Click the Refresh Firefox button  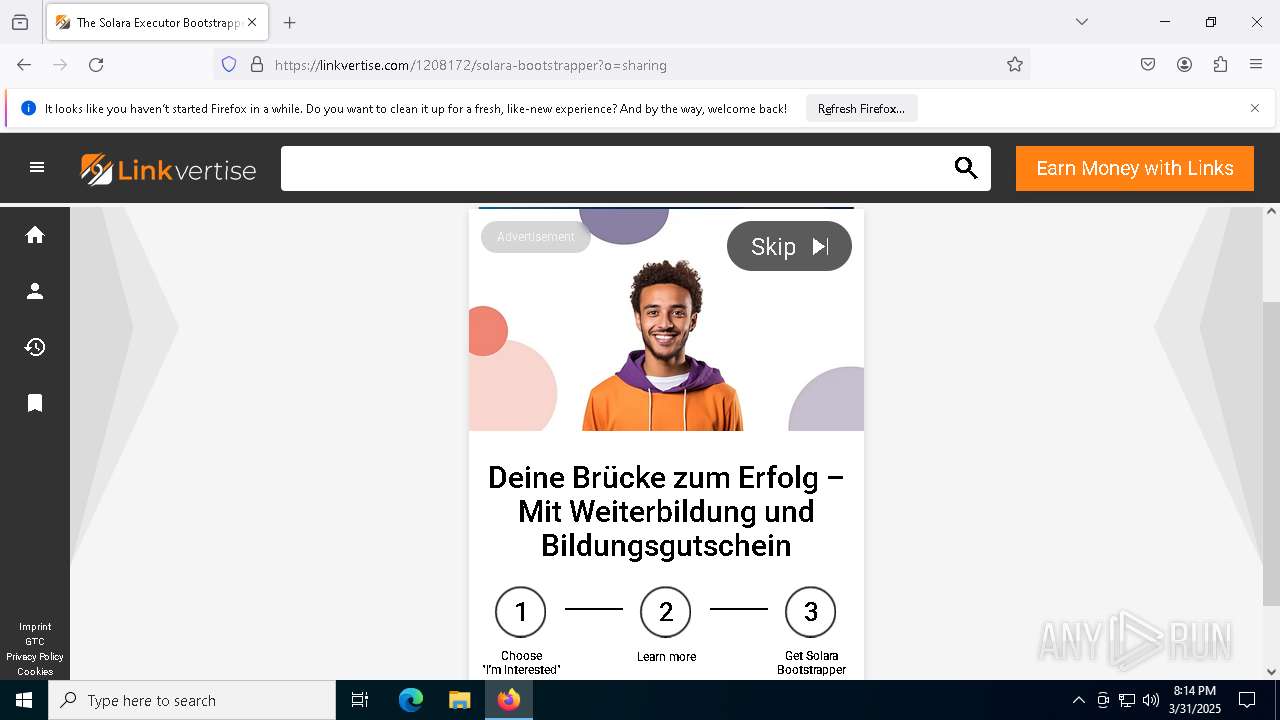coord(861,109)
